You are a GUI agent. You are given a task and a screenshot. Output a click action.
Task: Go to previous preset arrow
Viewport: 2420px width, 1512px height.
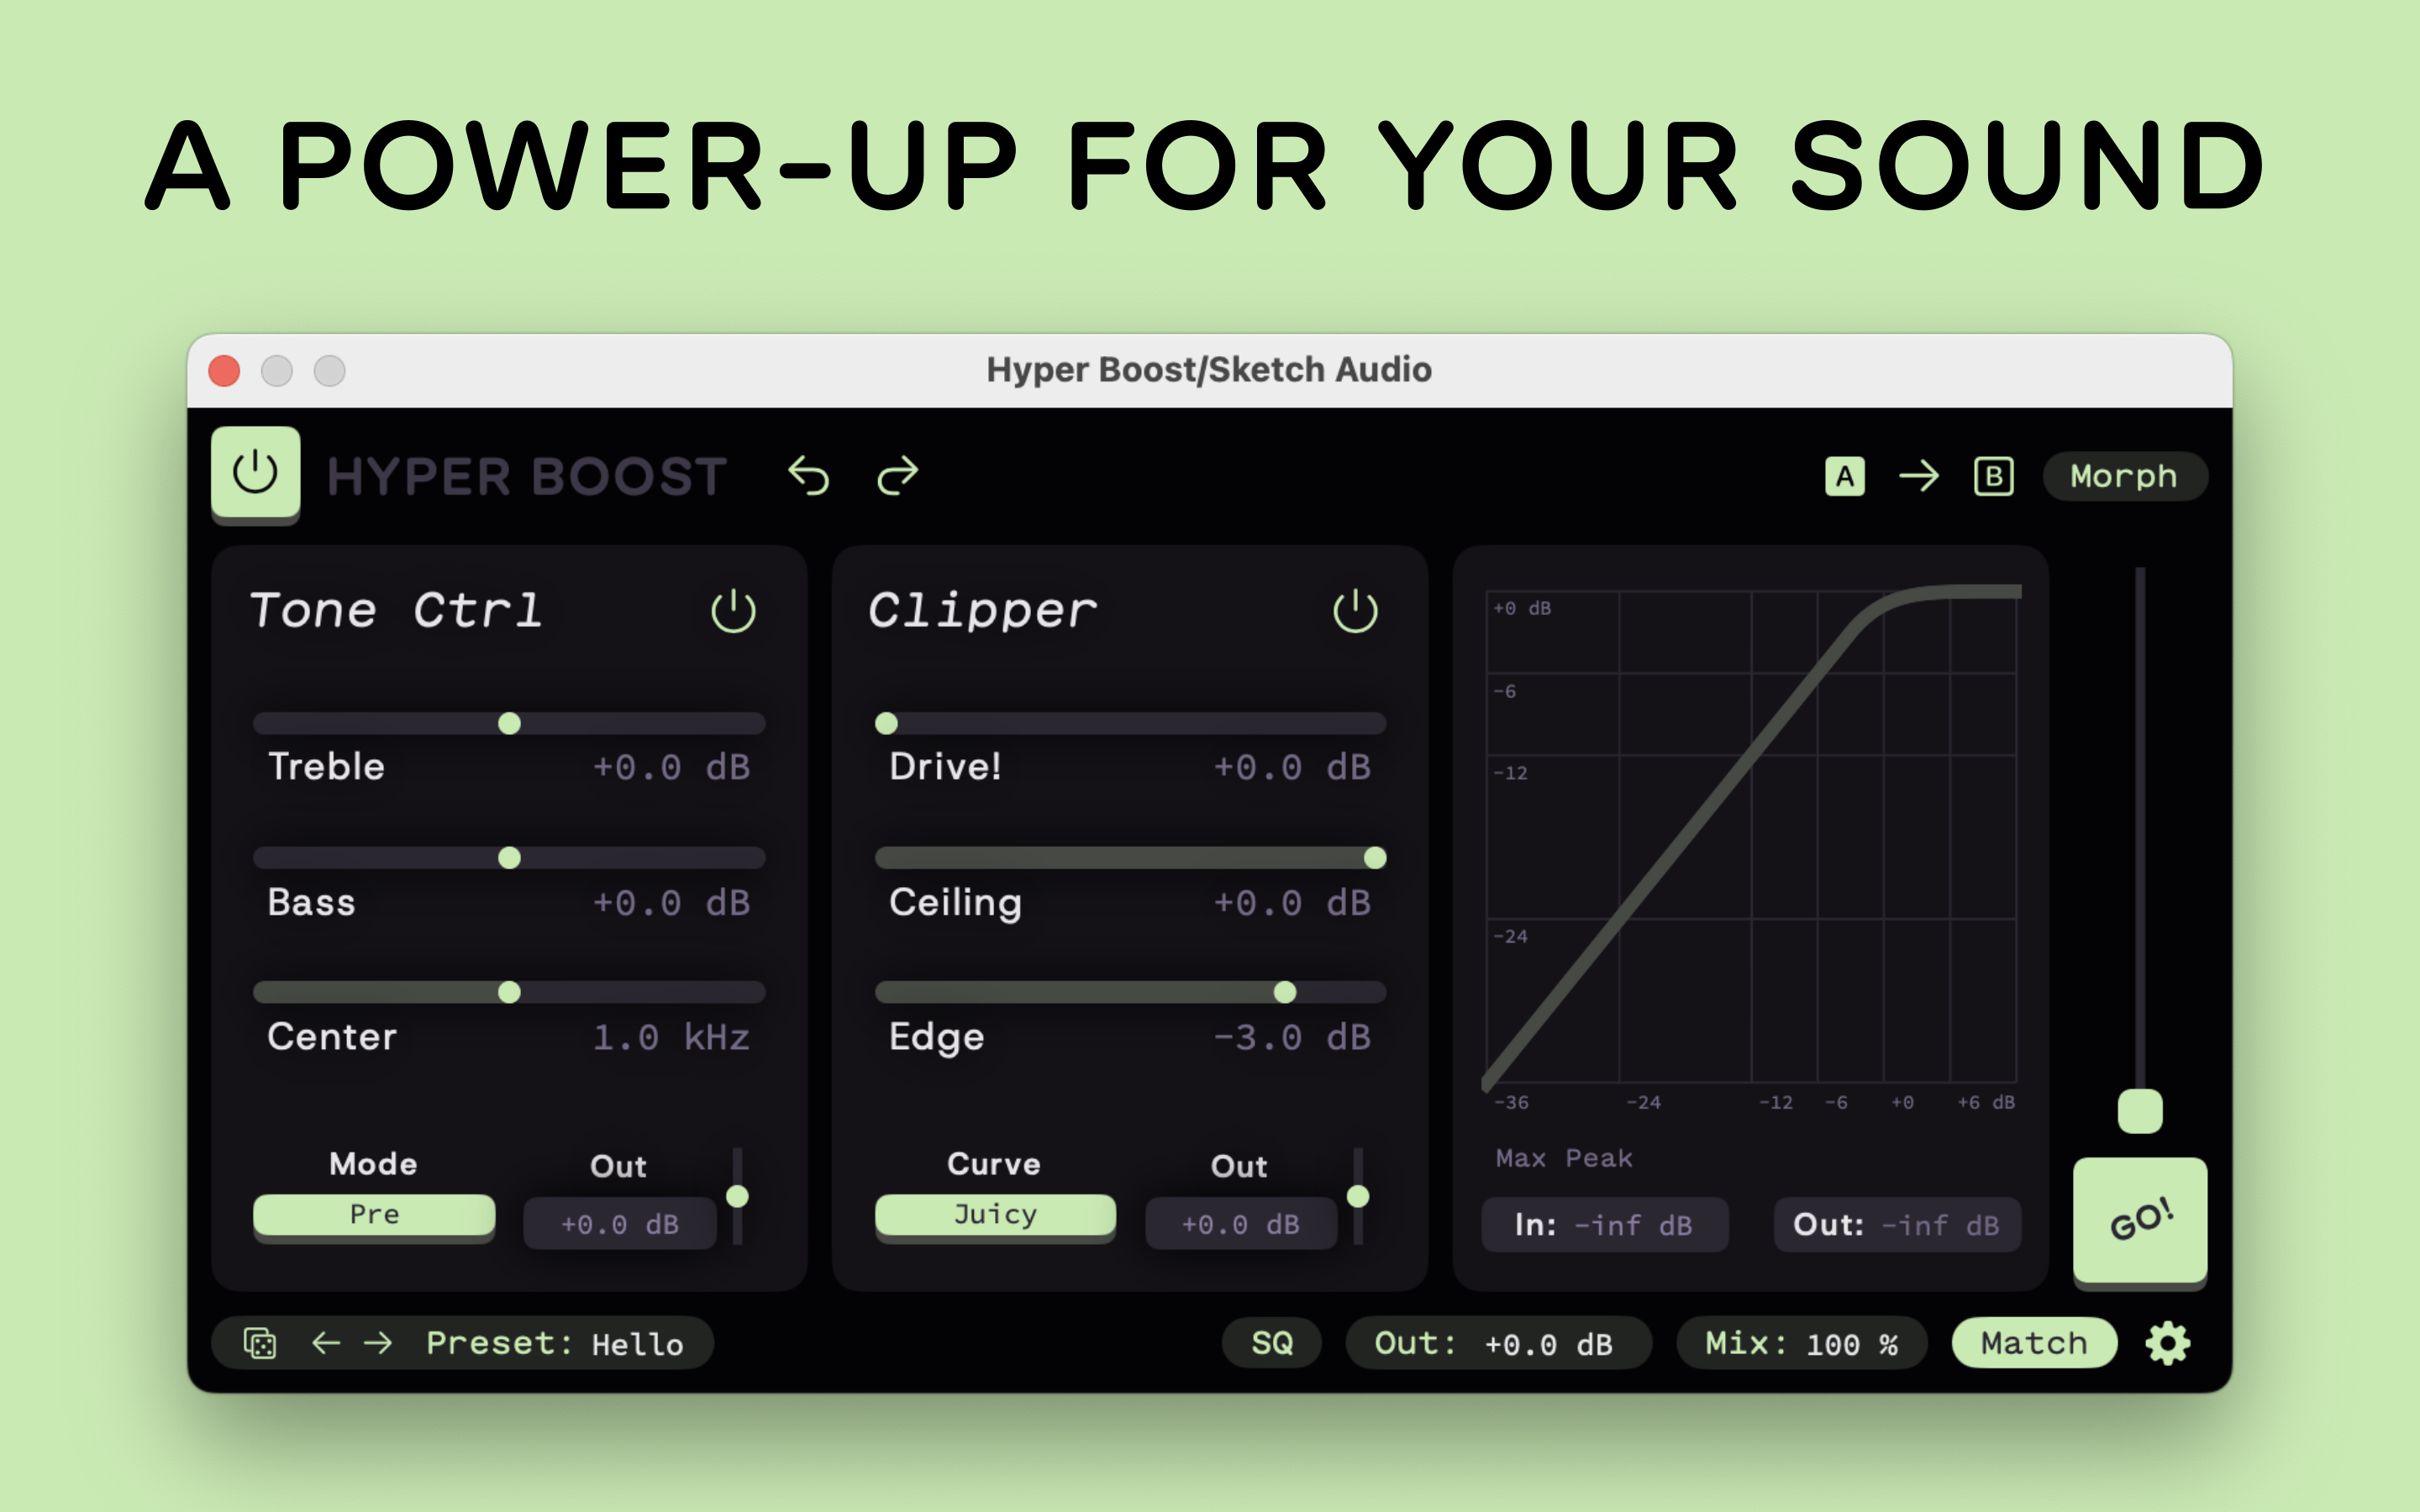pos(326,1343)
